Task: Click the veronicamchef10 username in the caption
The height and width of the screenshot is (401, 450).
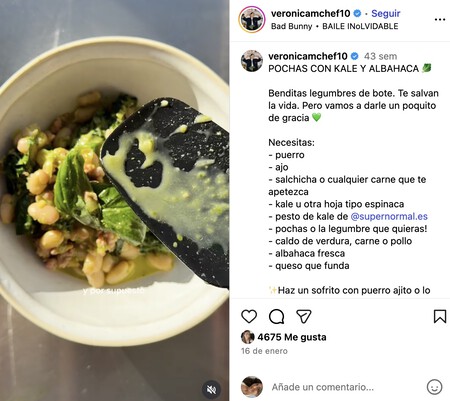Action: point(308,56)
